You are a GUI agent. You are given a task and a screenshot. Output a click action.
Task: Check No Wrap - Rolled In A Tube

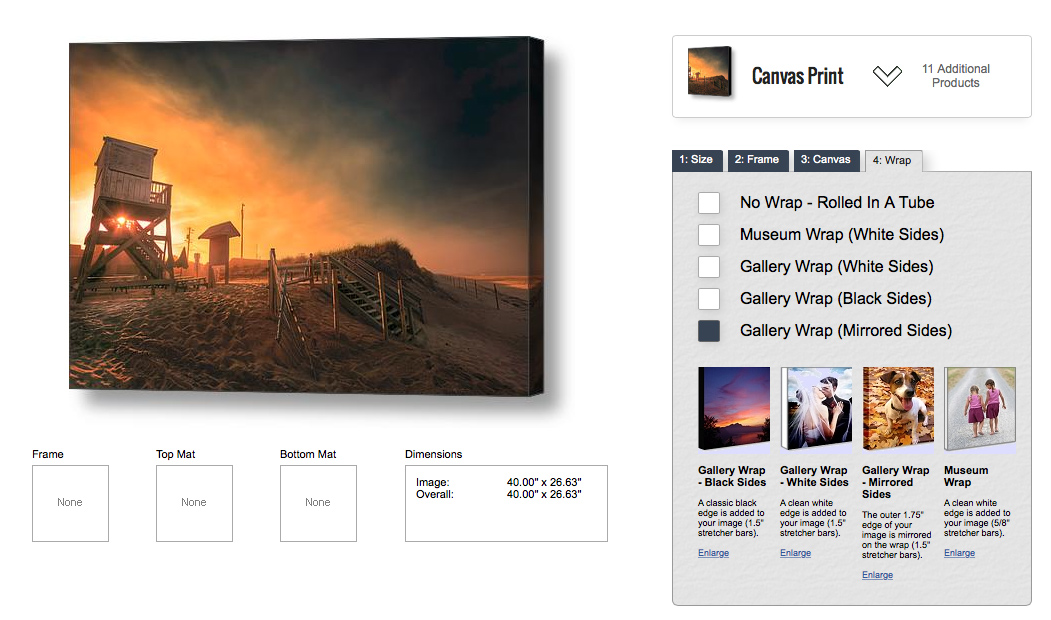click(709, 202)
